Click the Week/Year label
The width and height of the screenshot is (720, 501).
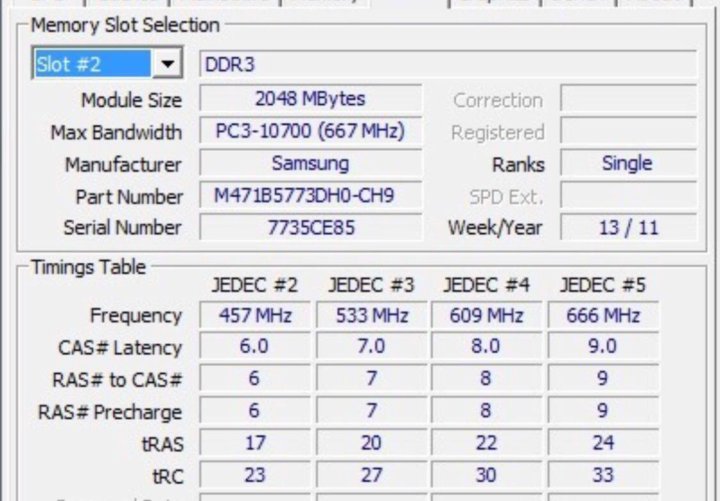tap(495, 228)
